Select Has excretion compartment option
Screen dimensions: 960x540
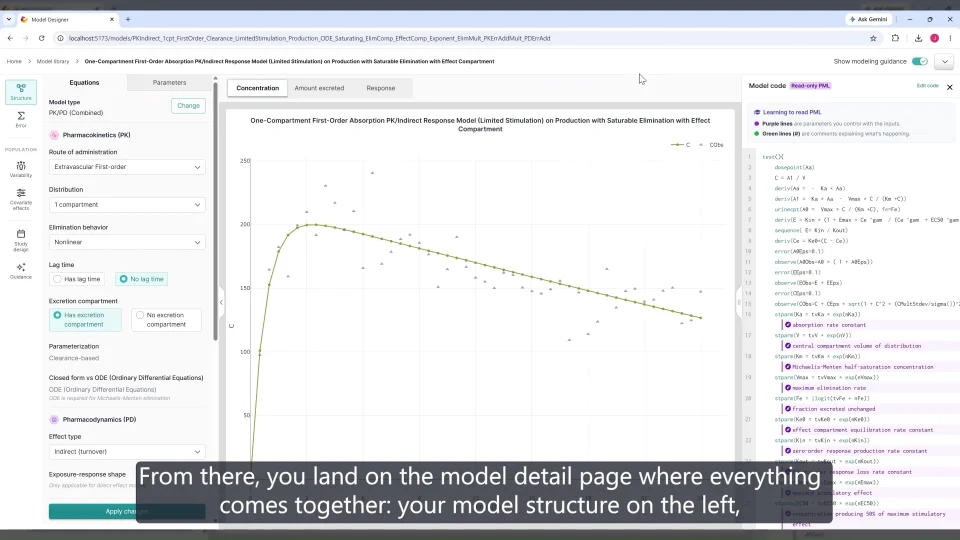(85, 320)
